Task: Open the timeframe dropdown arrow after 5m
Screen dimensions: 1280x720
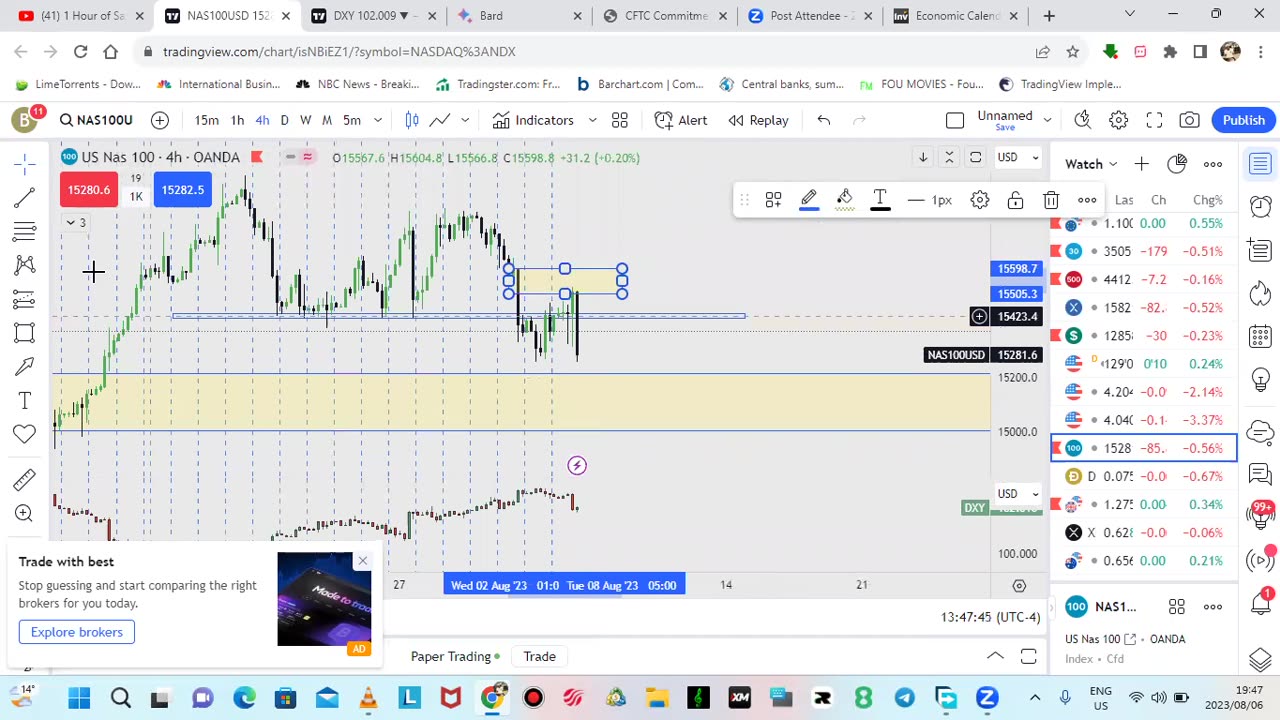Action: 377,120
